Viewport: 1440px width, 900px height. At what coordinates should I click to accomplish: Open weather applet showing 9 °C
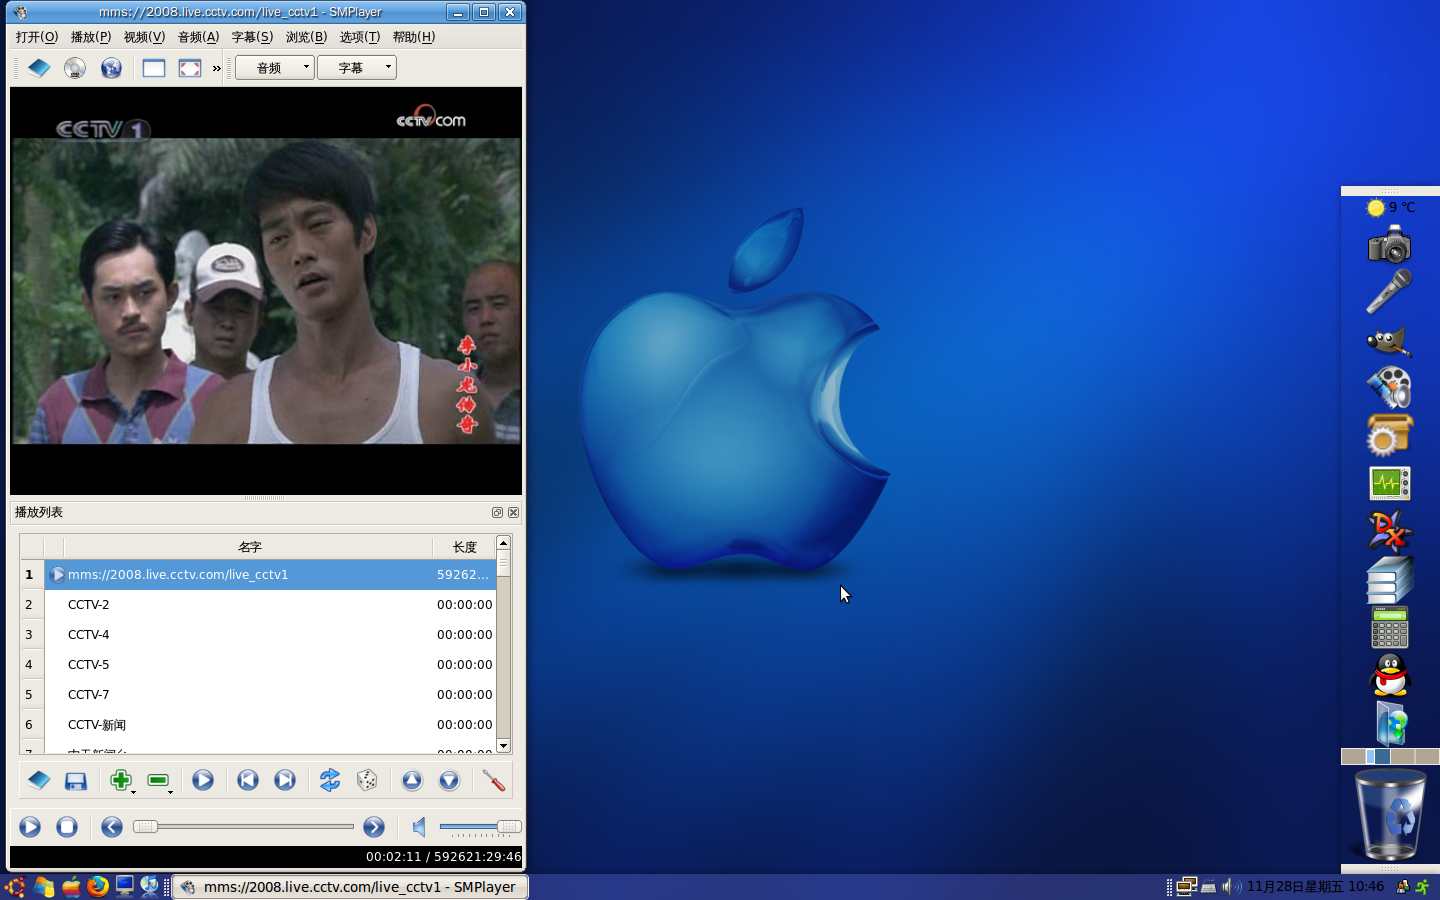(x=1391, y=207)
